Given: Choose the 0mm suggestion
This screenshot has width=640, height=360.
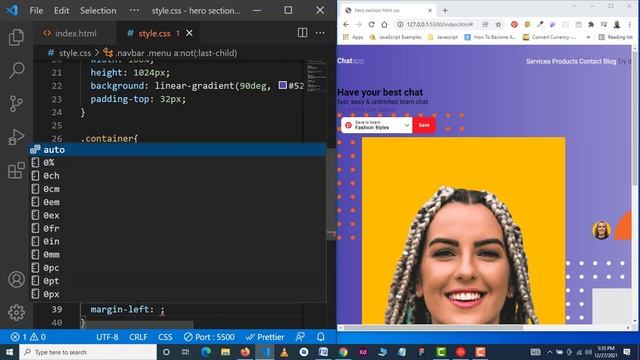Looking at the screenshot, I should 177,255.
